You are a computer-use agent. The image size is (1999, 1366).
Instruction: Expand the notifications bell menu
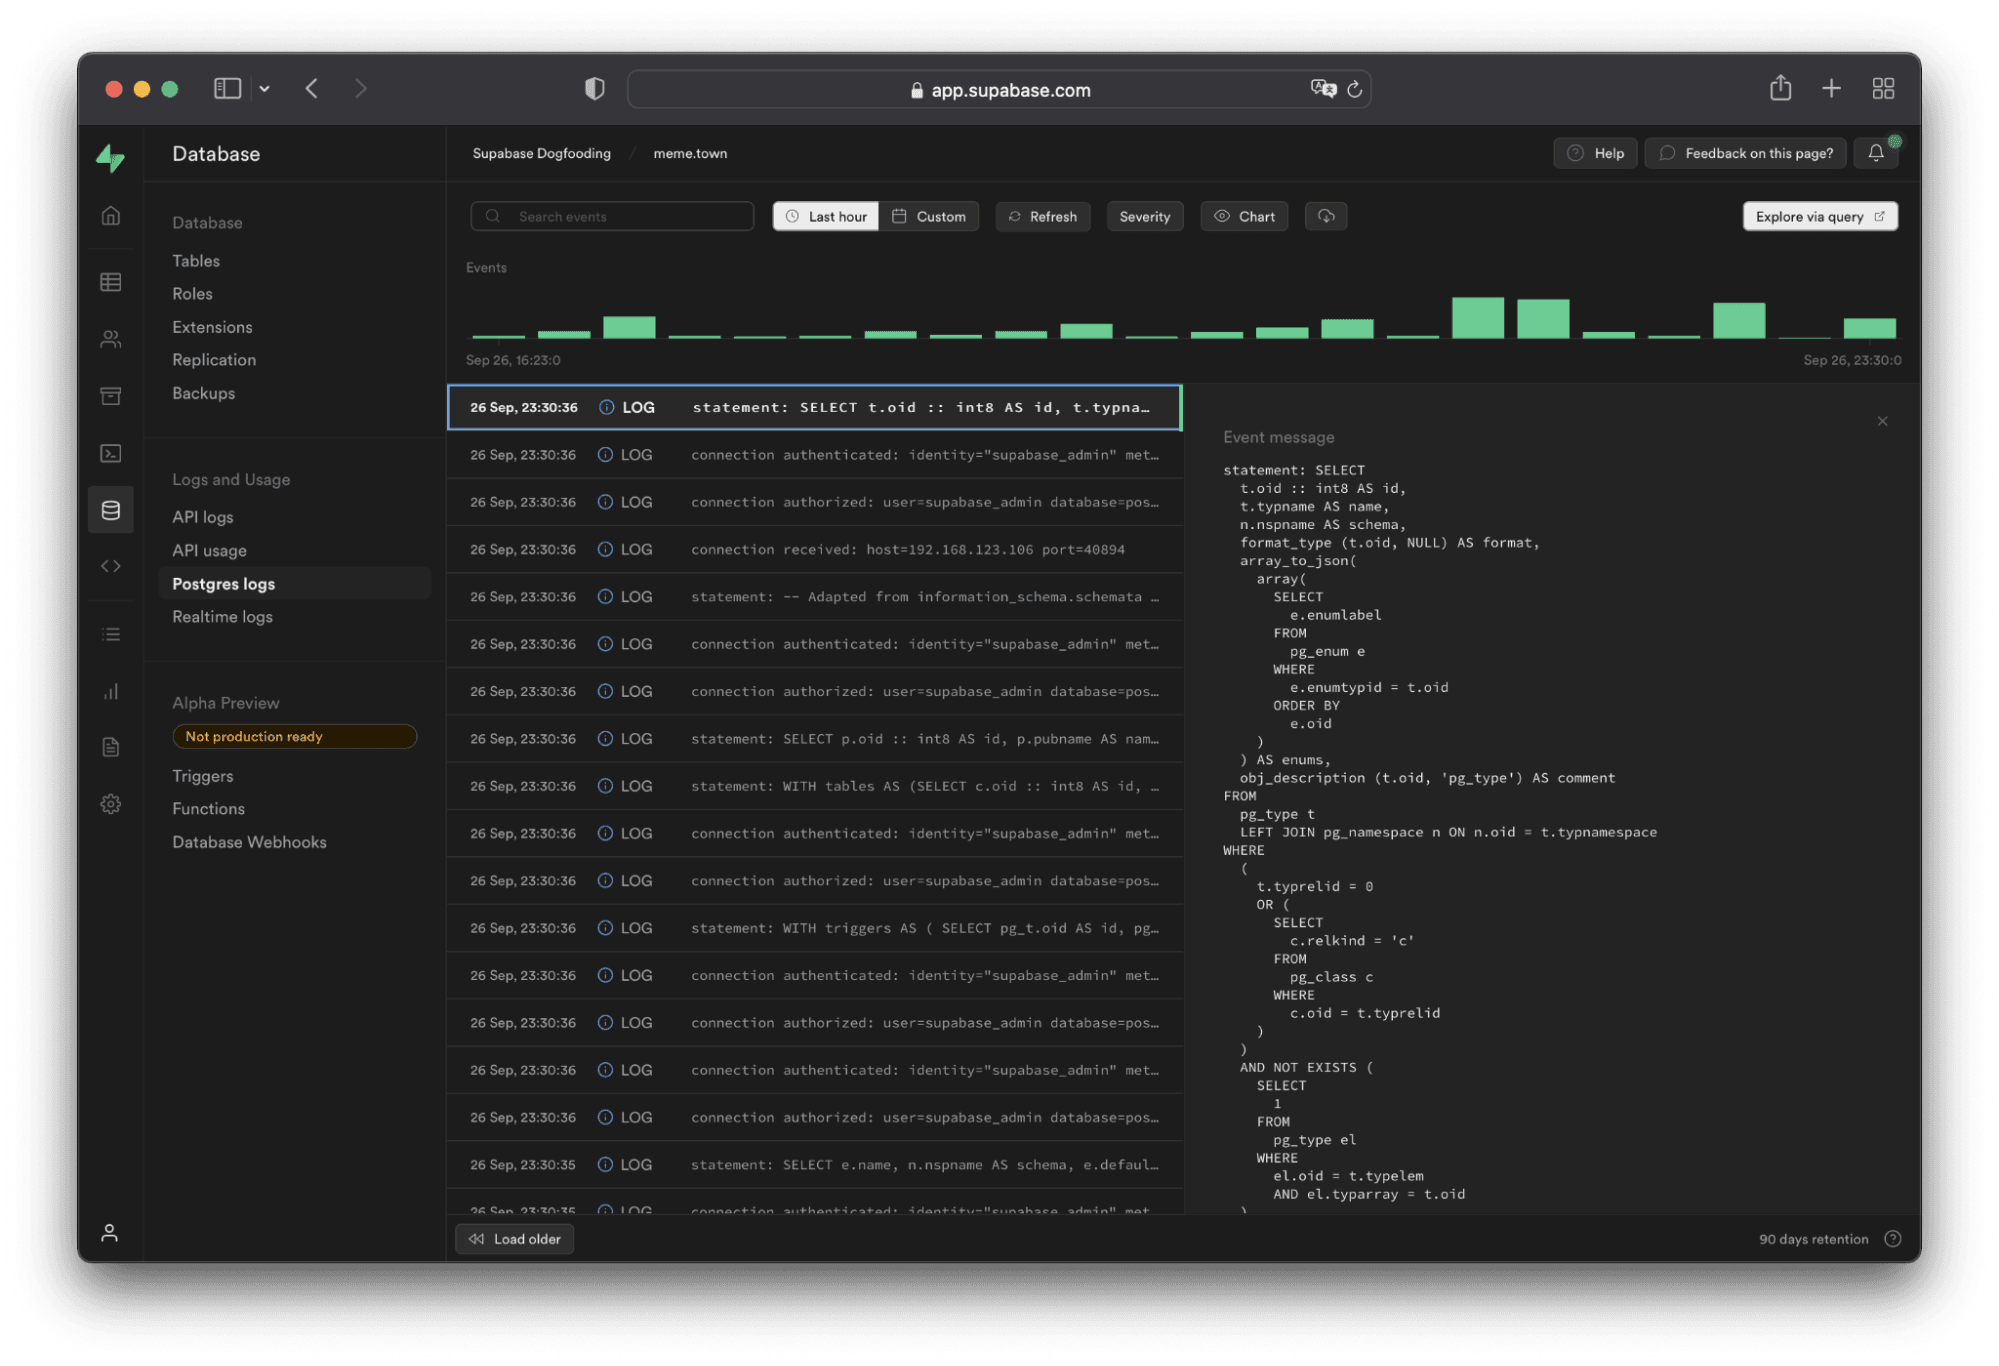click(1876, 152)
